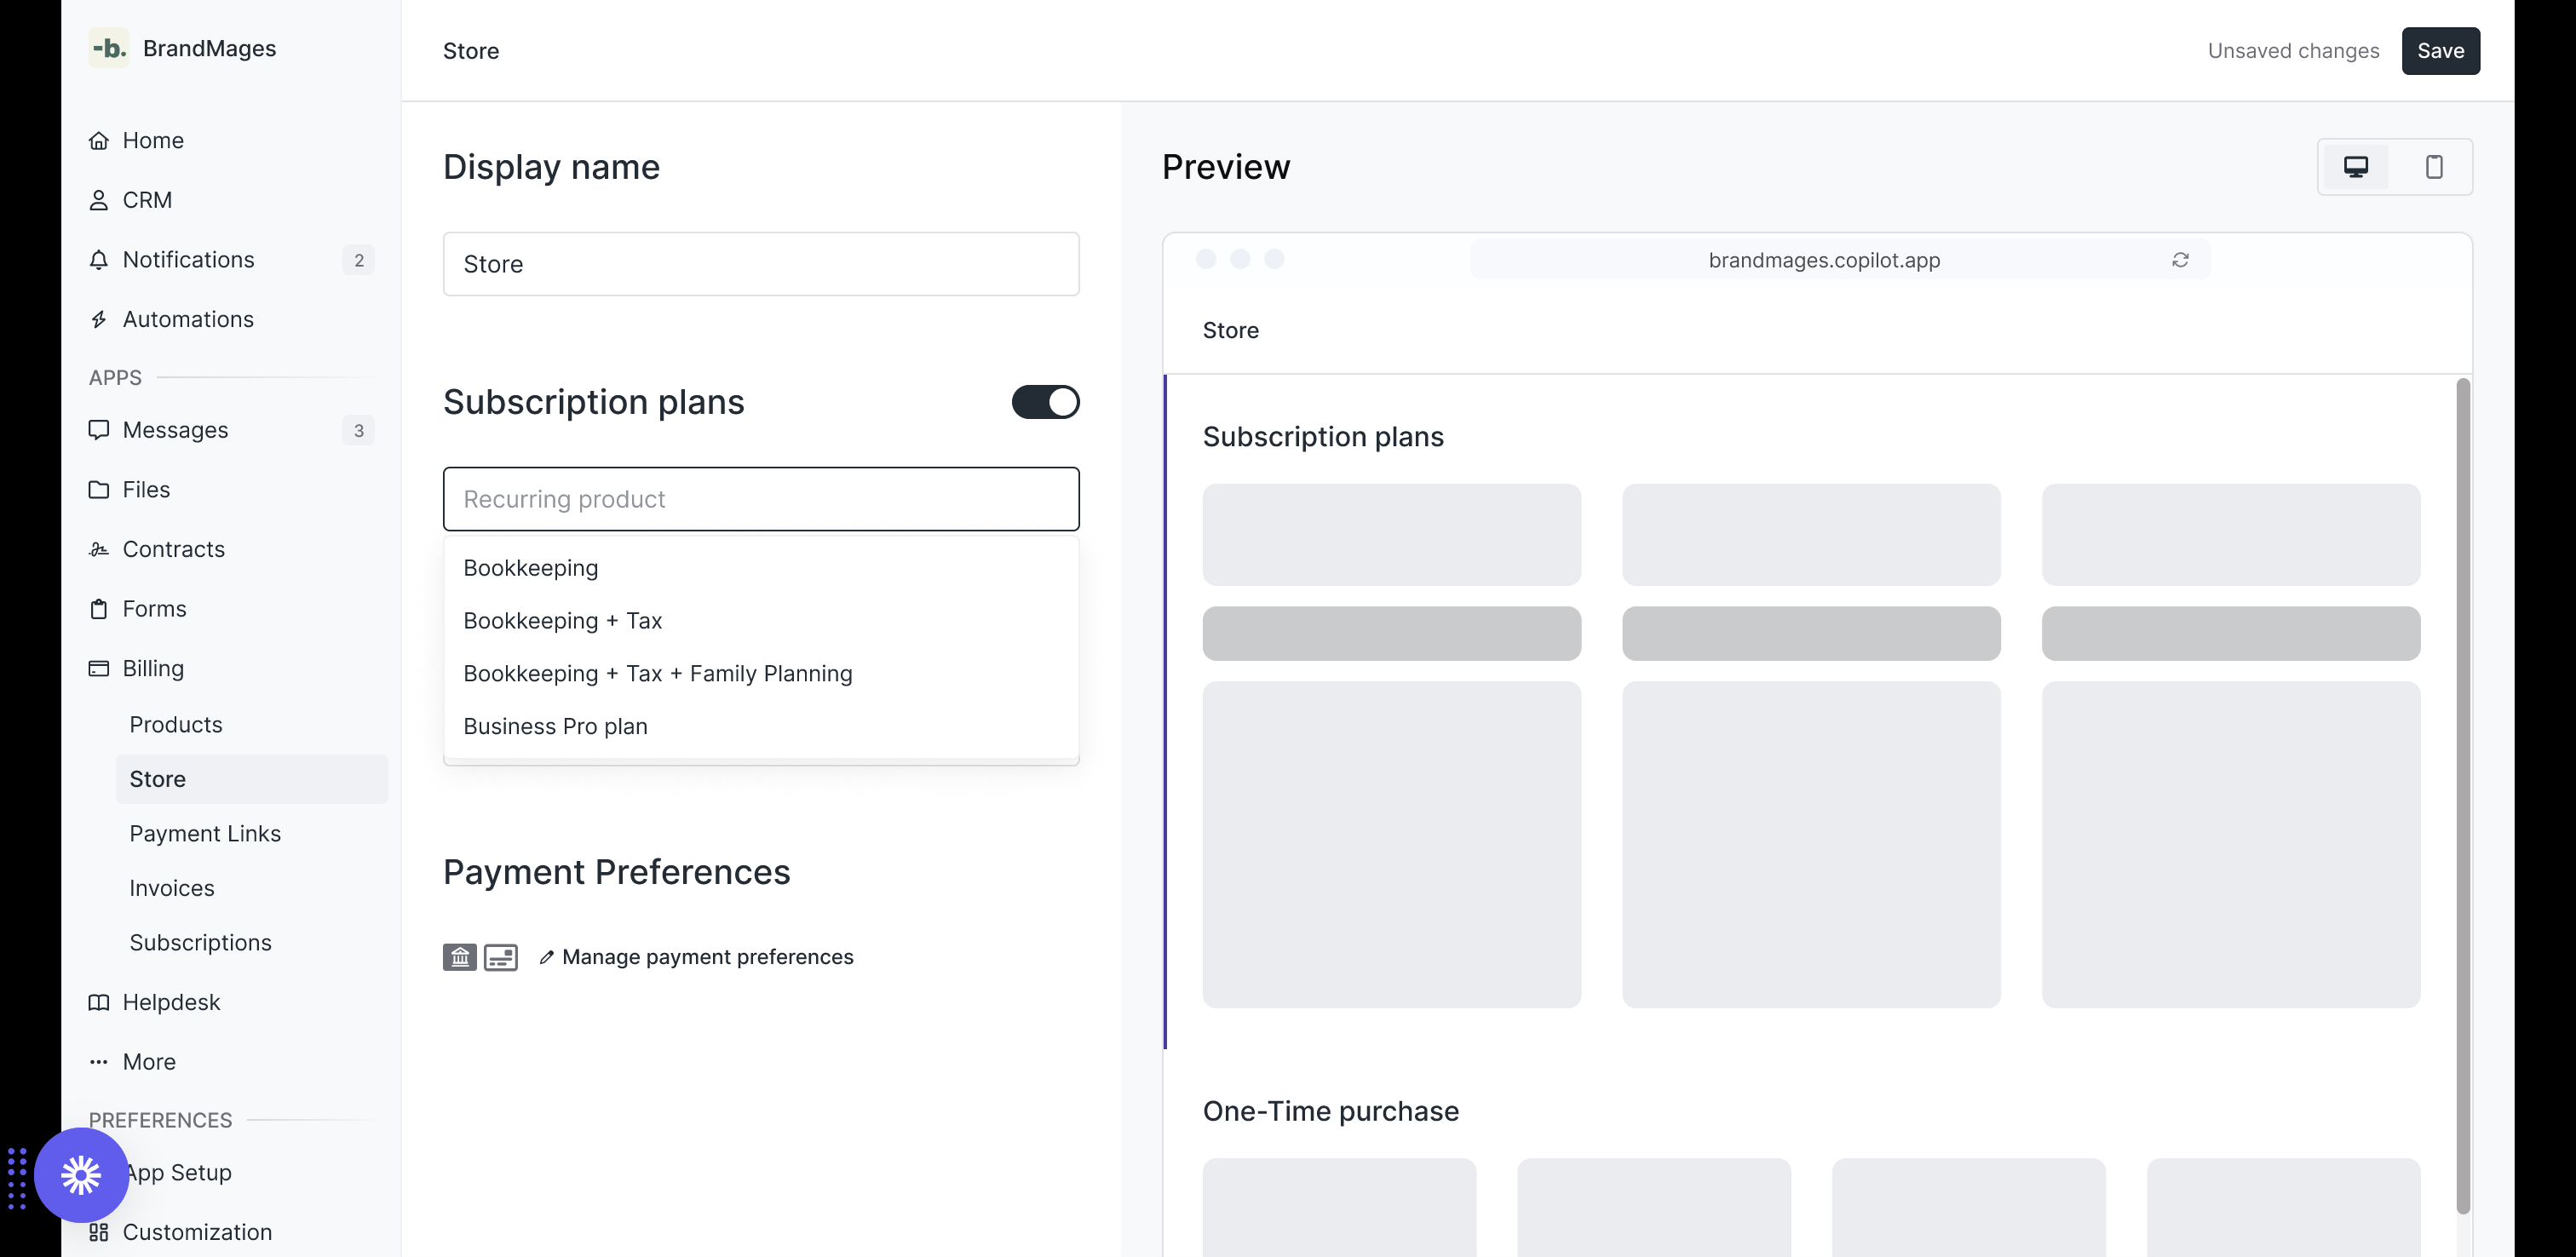
Task: Switch preview to desktop view
Action: pos(2356,167)
